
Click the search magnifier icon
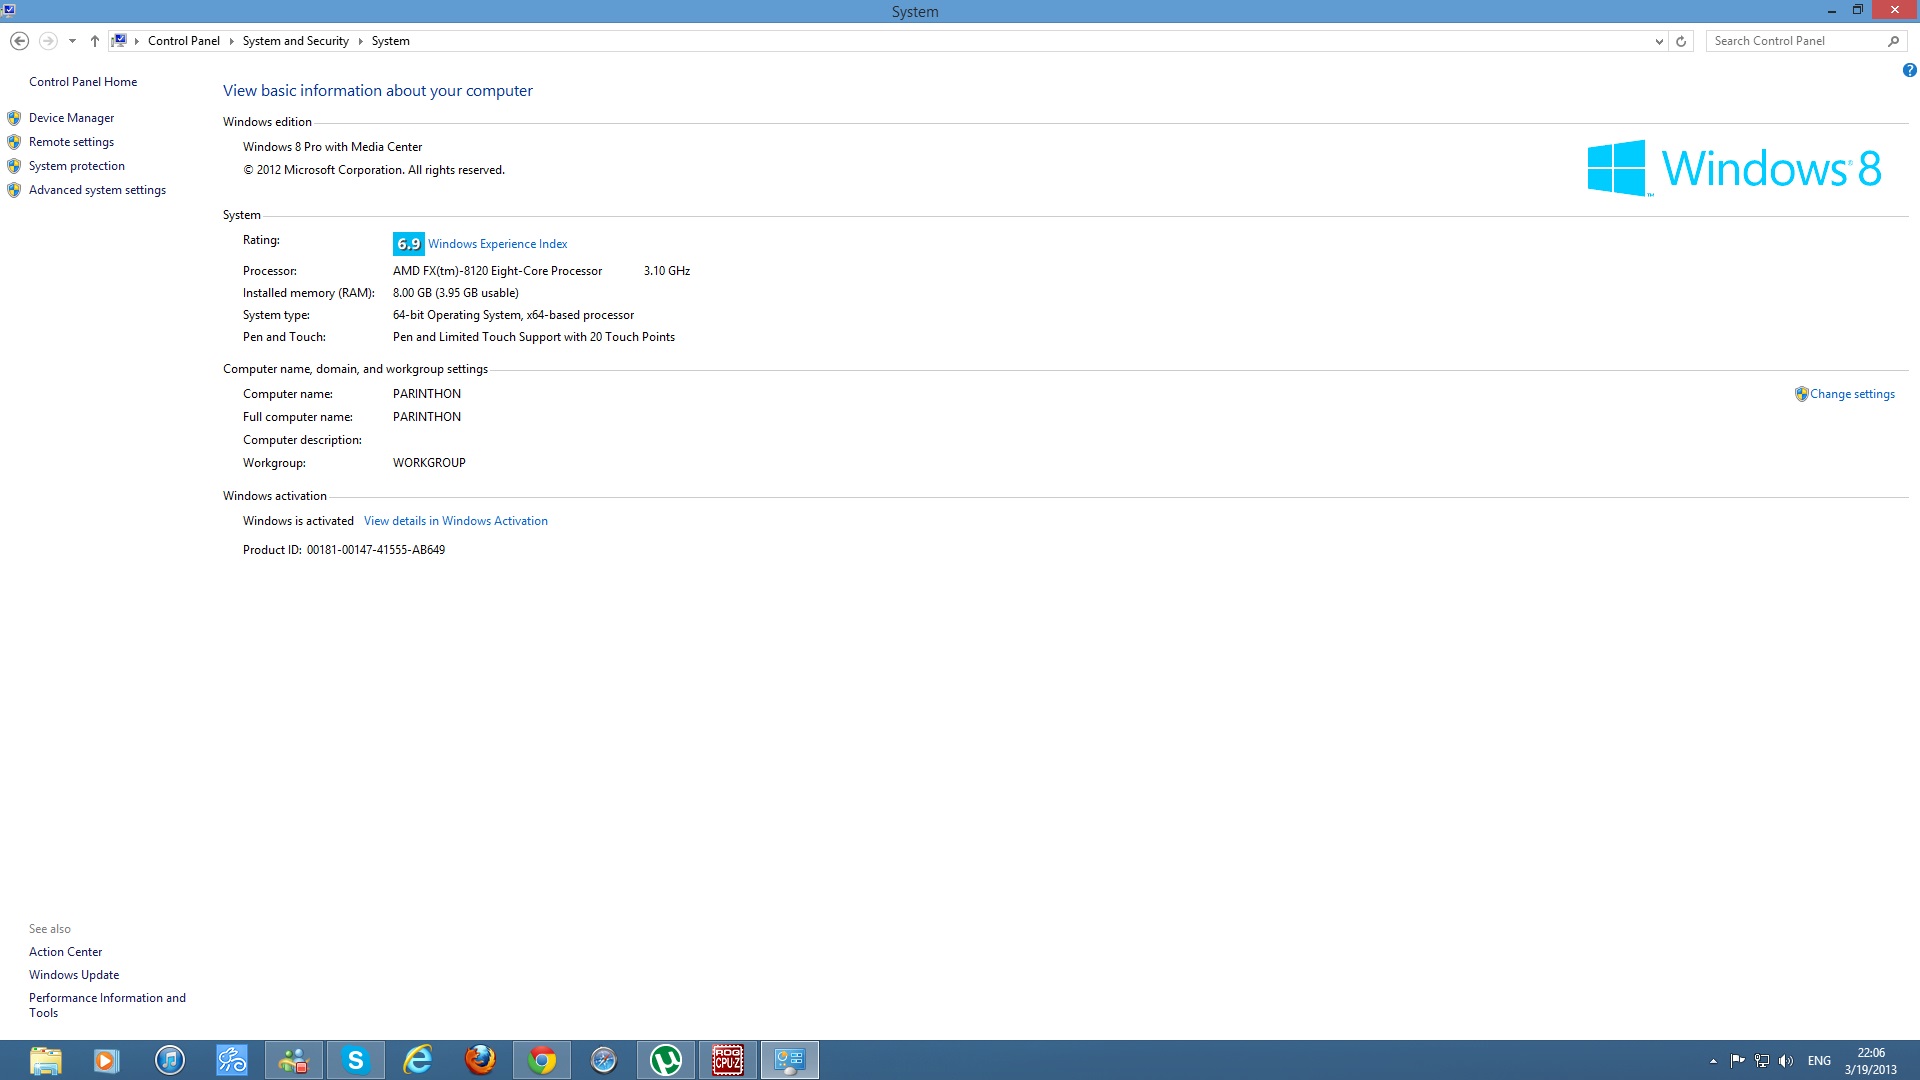(1893, 41)
